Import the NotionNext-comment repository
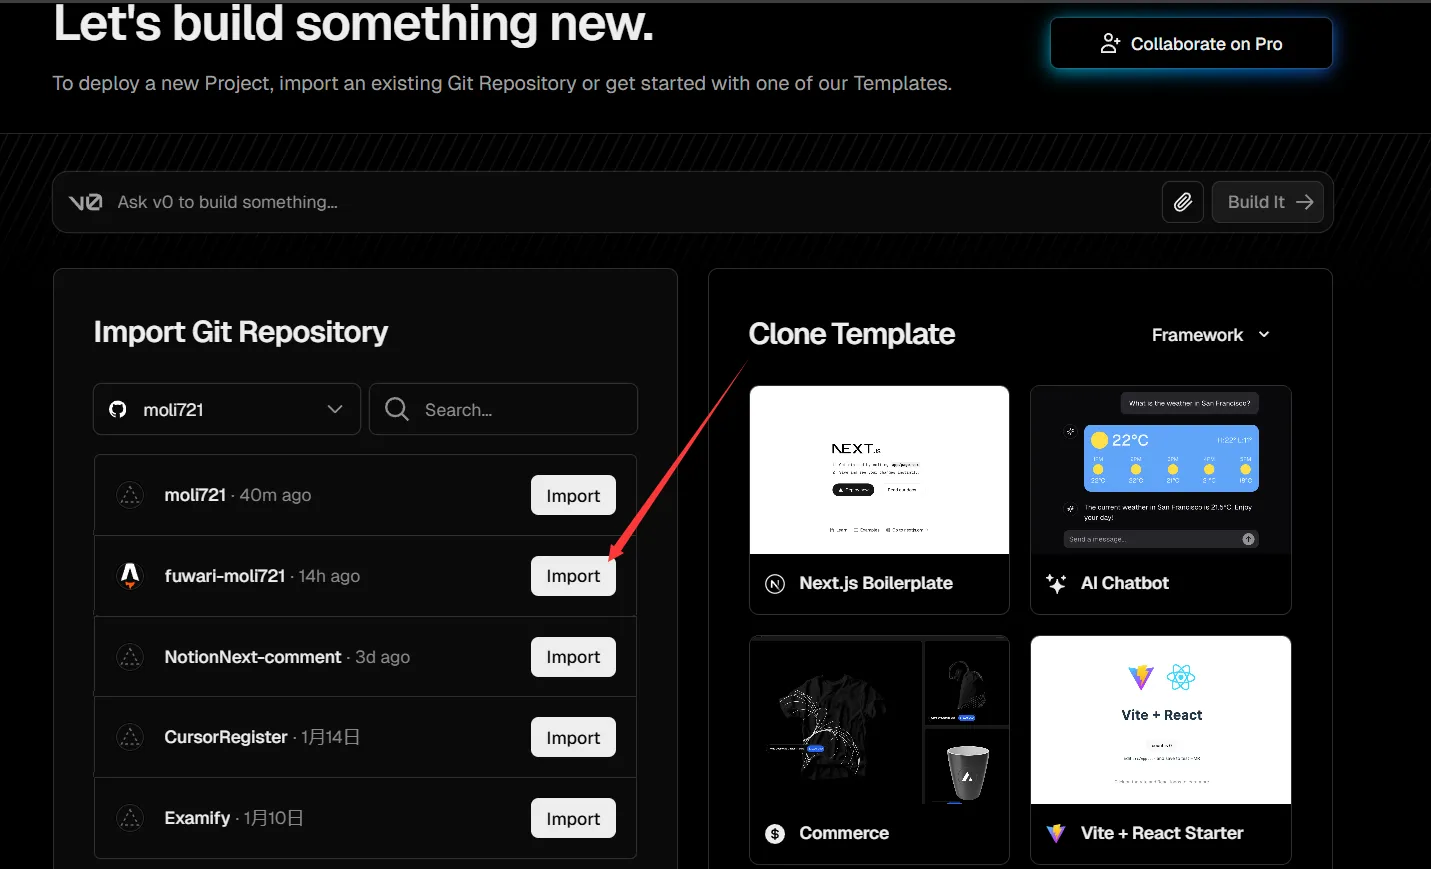This screenshot has height=869, width=1431. tap(573, 657)
